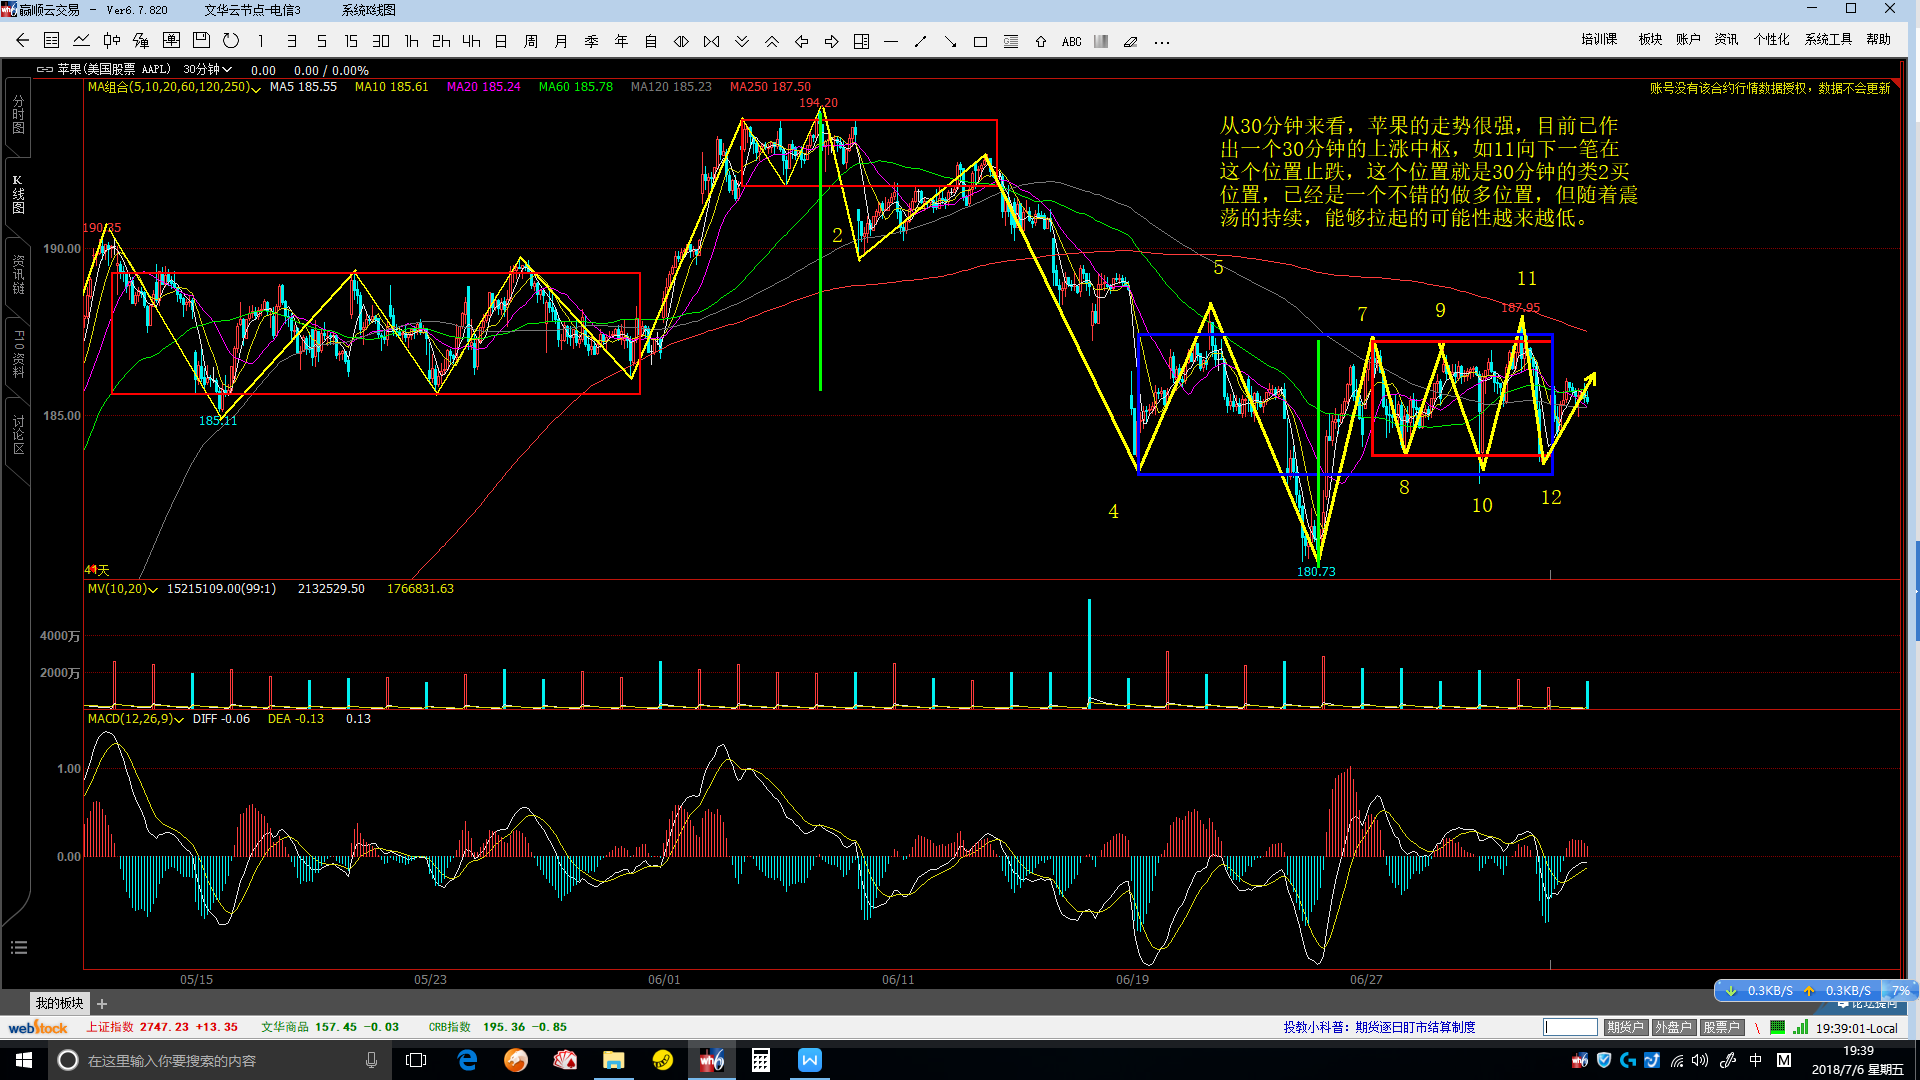Add a new board with the plus button
Image resolution: width=1920 pixels, height=1080 pixels.
pos(102,1004)
